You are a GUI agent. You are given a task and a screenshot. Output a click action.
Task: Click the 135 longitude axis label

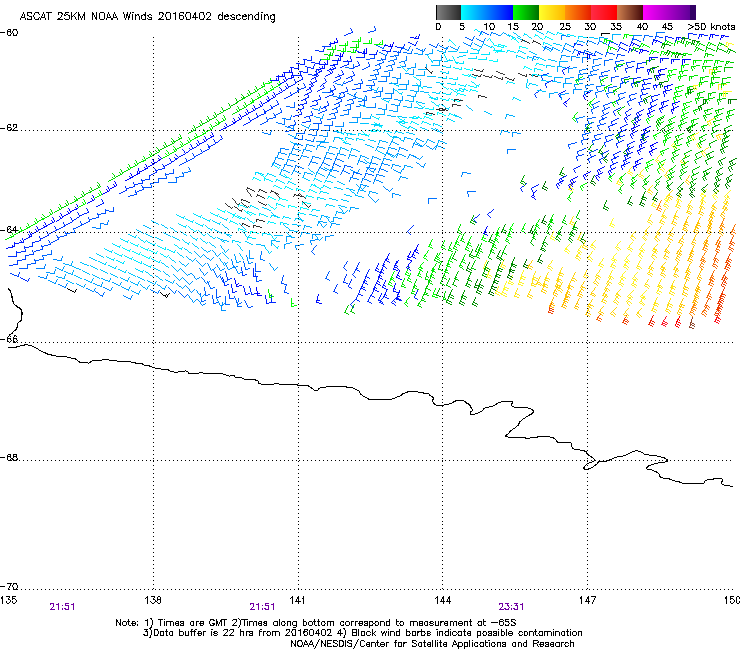pos(8,600)
